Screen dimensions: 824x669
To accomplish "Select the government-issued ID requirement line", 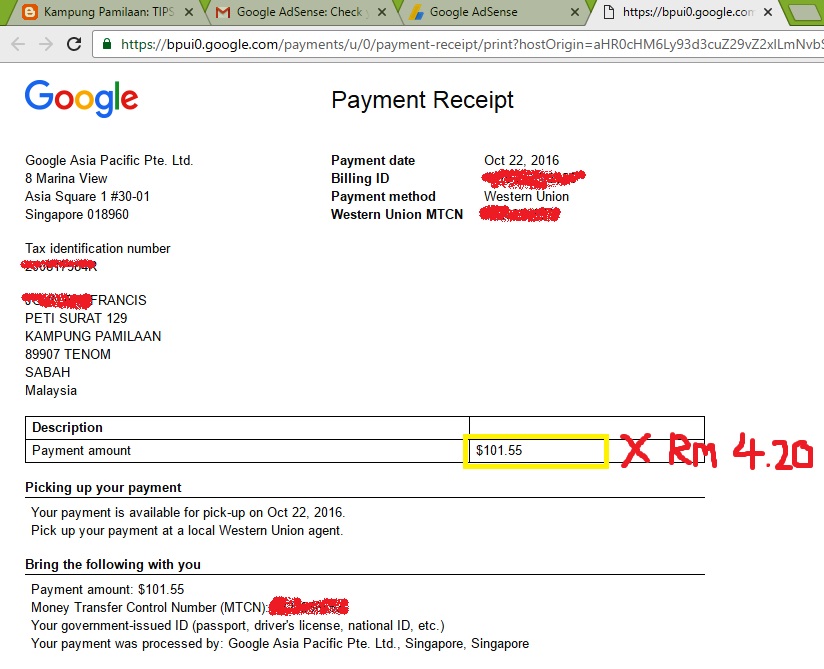I will [x=238, y=625].
